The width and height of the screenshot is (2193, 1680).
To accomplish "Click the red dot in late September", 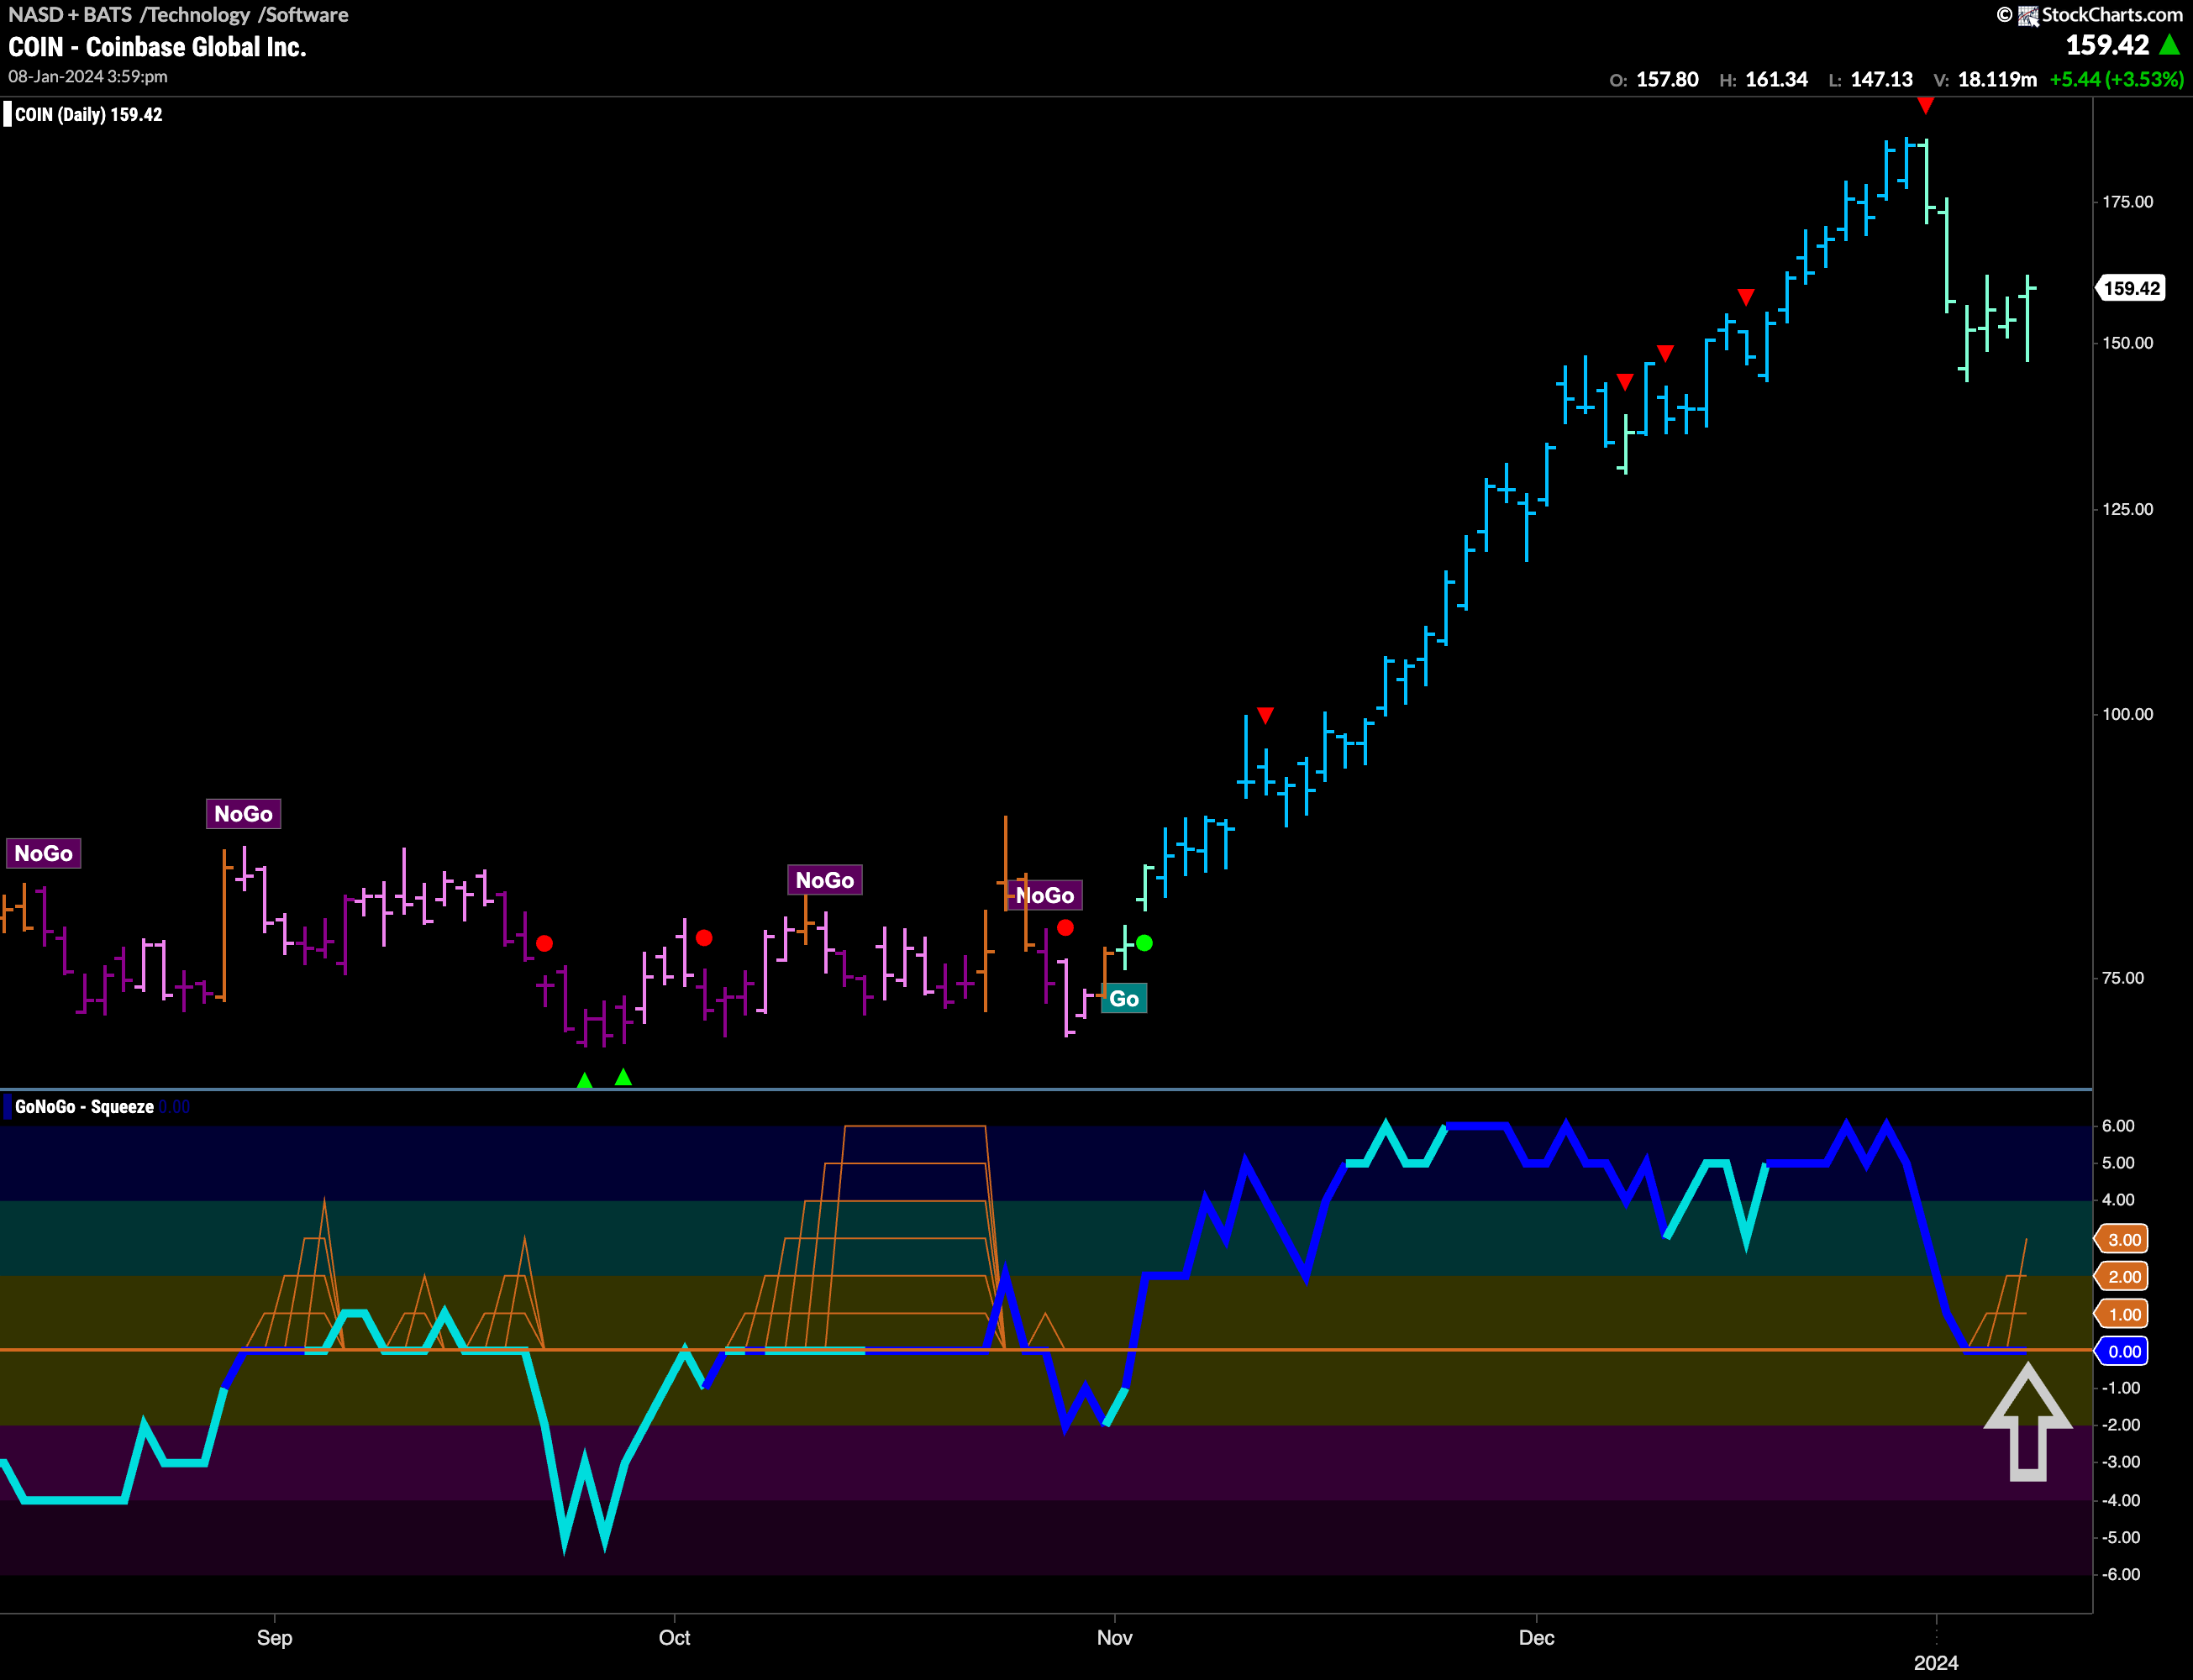I will 544,943.
